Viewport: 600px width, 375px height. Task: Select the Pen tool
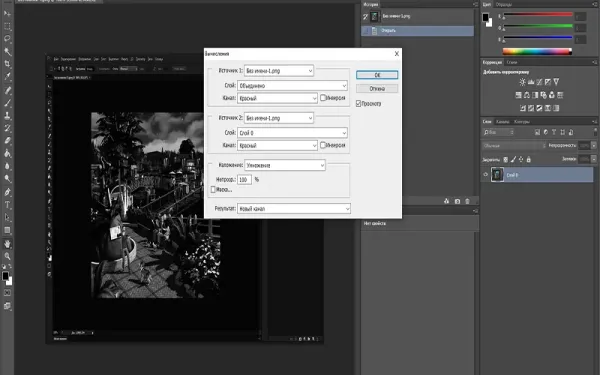[x=7, y=192]
